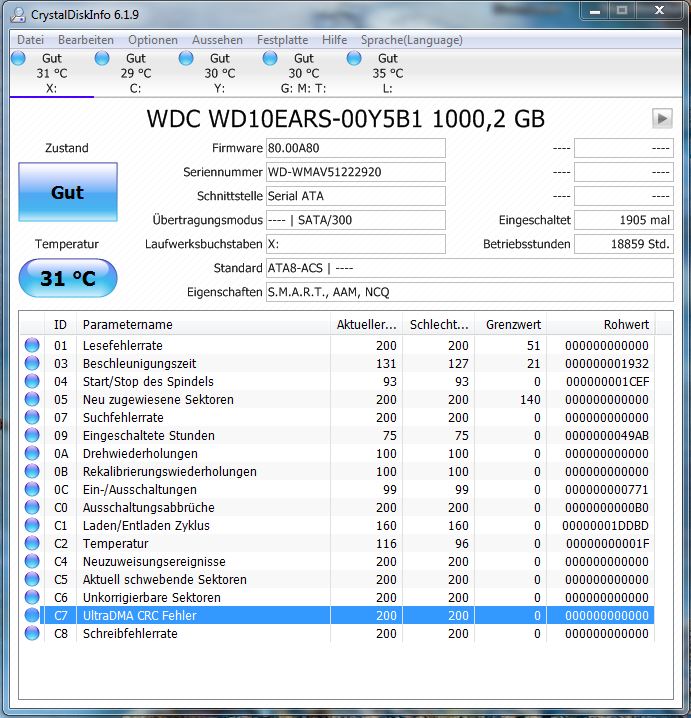The width and height of the screenshot is (691, 718).
Task: Switch to disk G: M: T:
Action: (303, 73)
